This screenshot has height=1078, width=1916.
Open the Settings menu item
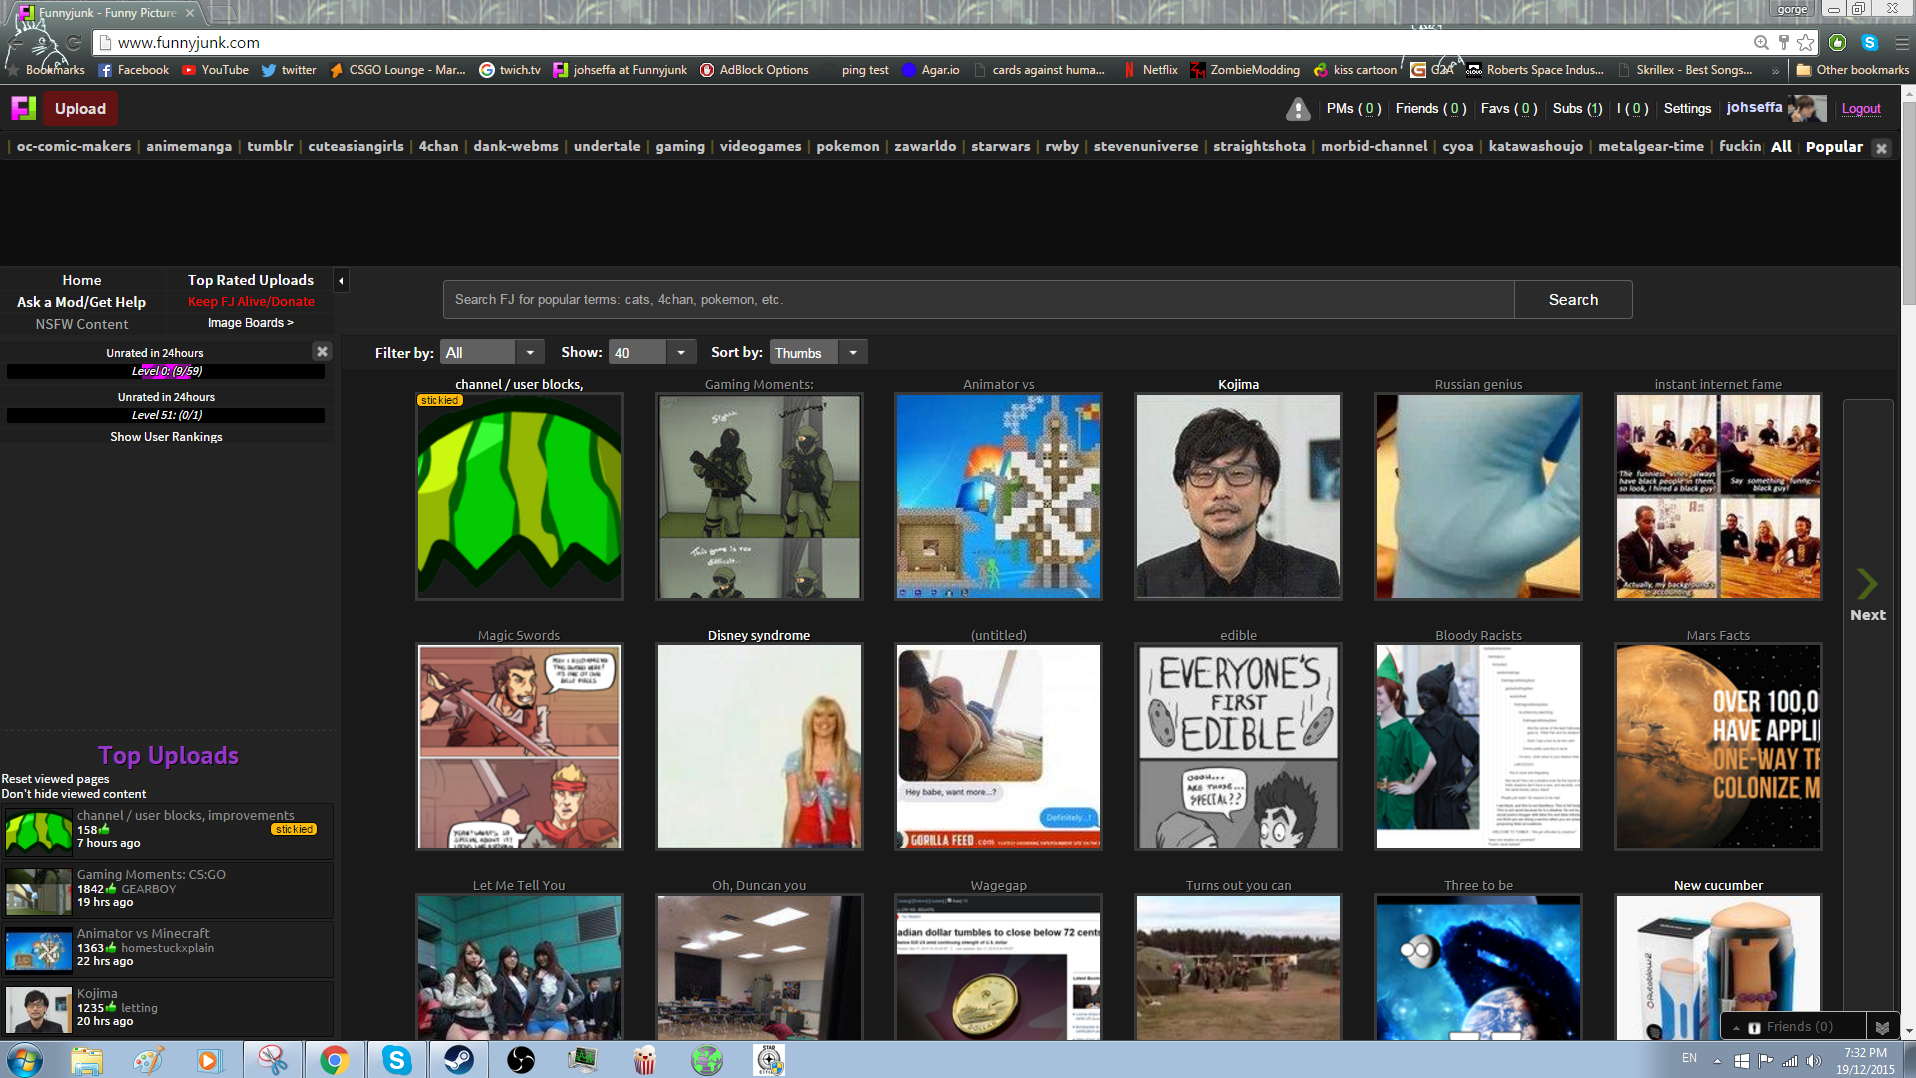pyautogui.click(x=1687, y=108)
